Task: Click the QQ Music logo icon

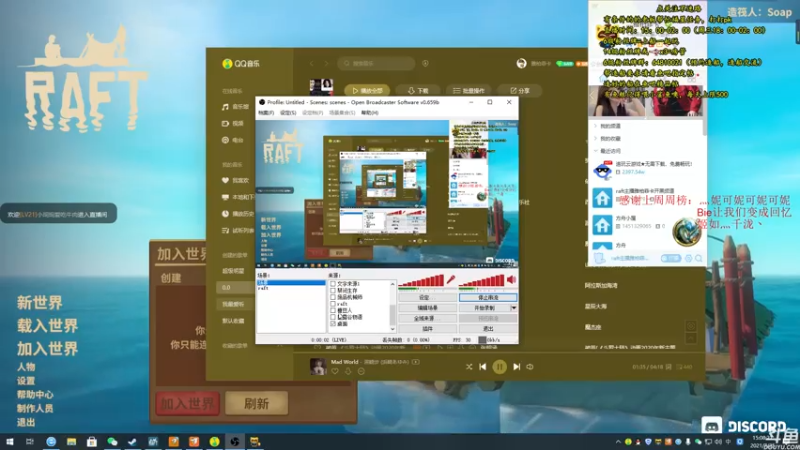Action: (x=227, y=64)
